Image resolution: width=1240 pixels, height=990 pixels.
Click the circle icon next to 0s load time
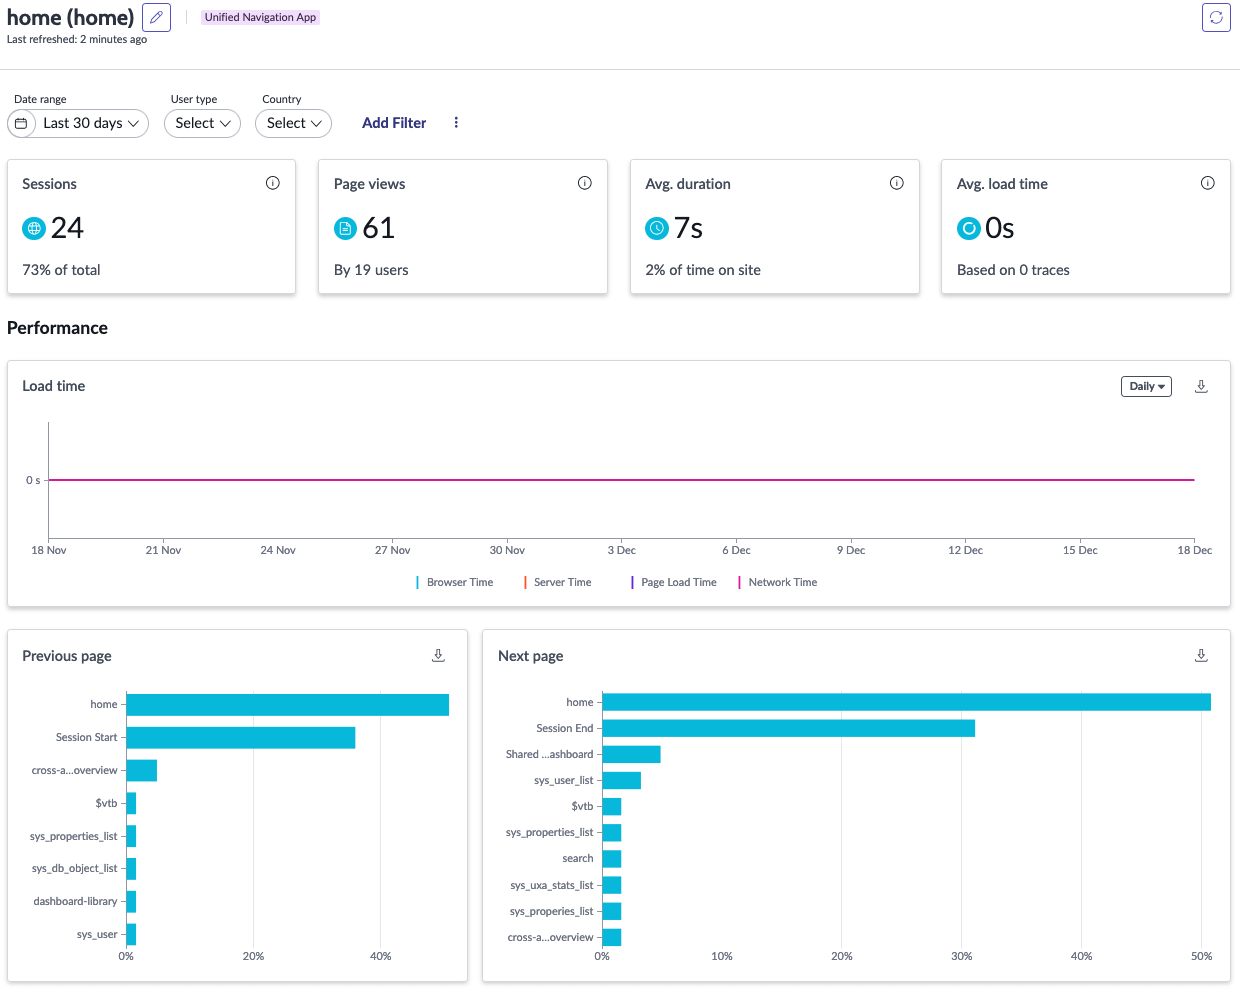[969, 228]
